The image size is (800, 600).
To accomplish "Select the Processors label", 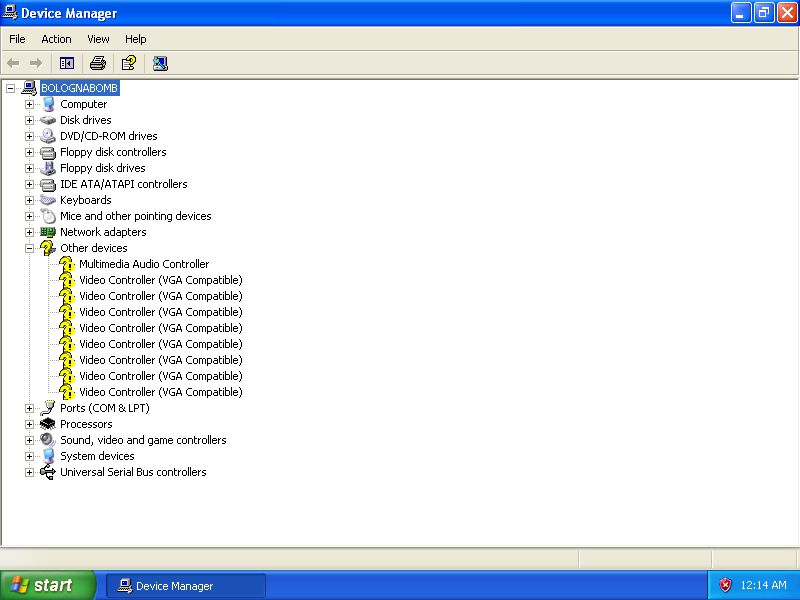I will click(86, 424).
